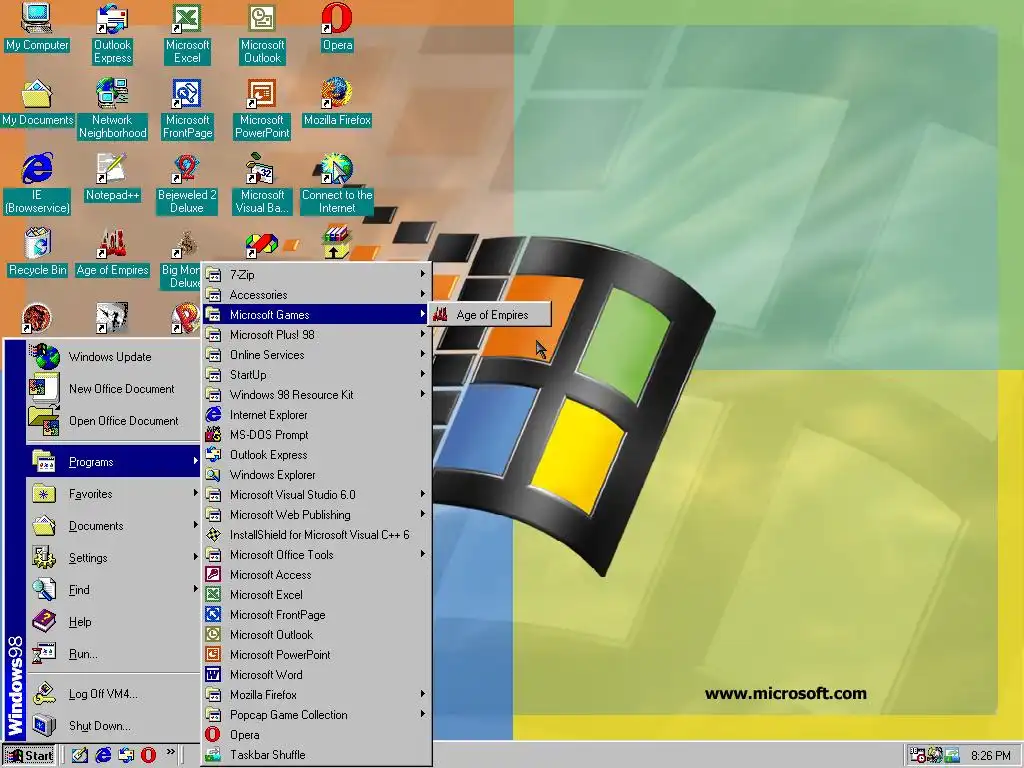Expand Windows 98 Resource Kit
The image size is (1024, 768).
(x=317, y=394)
